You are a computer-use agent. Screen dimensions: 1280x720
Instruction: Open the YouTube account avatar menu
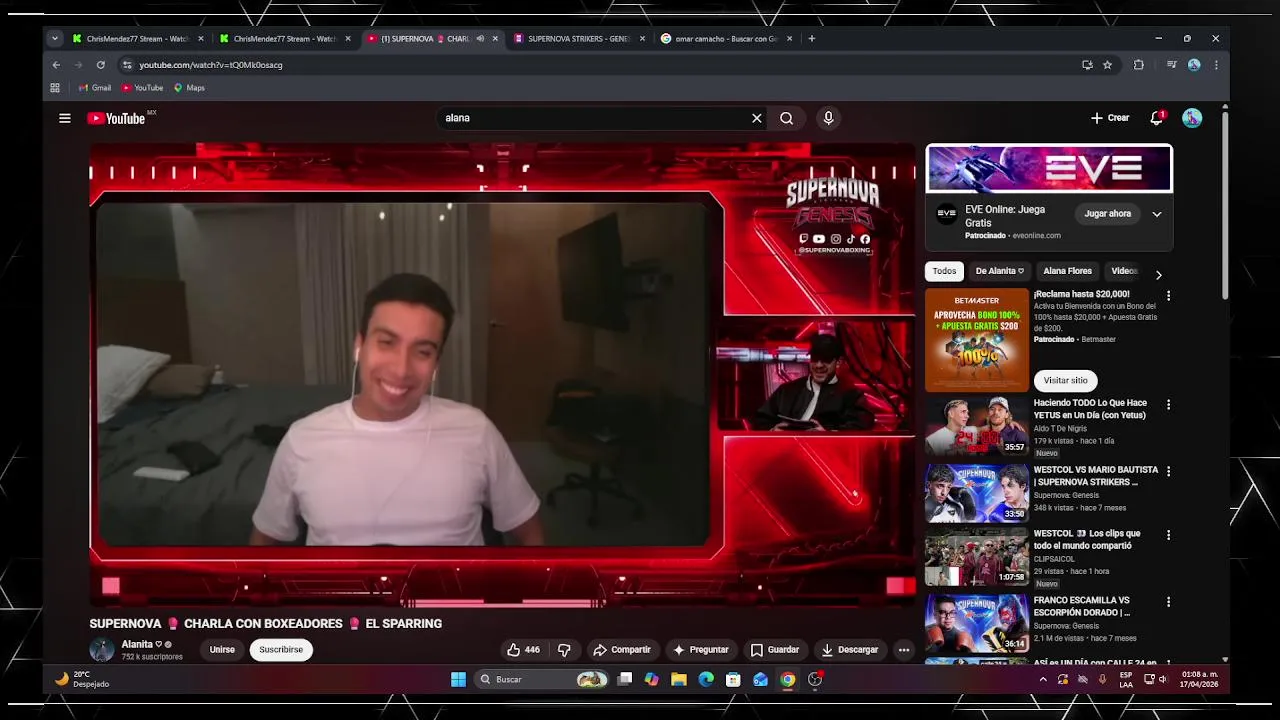point(1192,118)
